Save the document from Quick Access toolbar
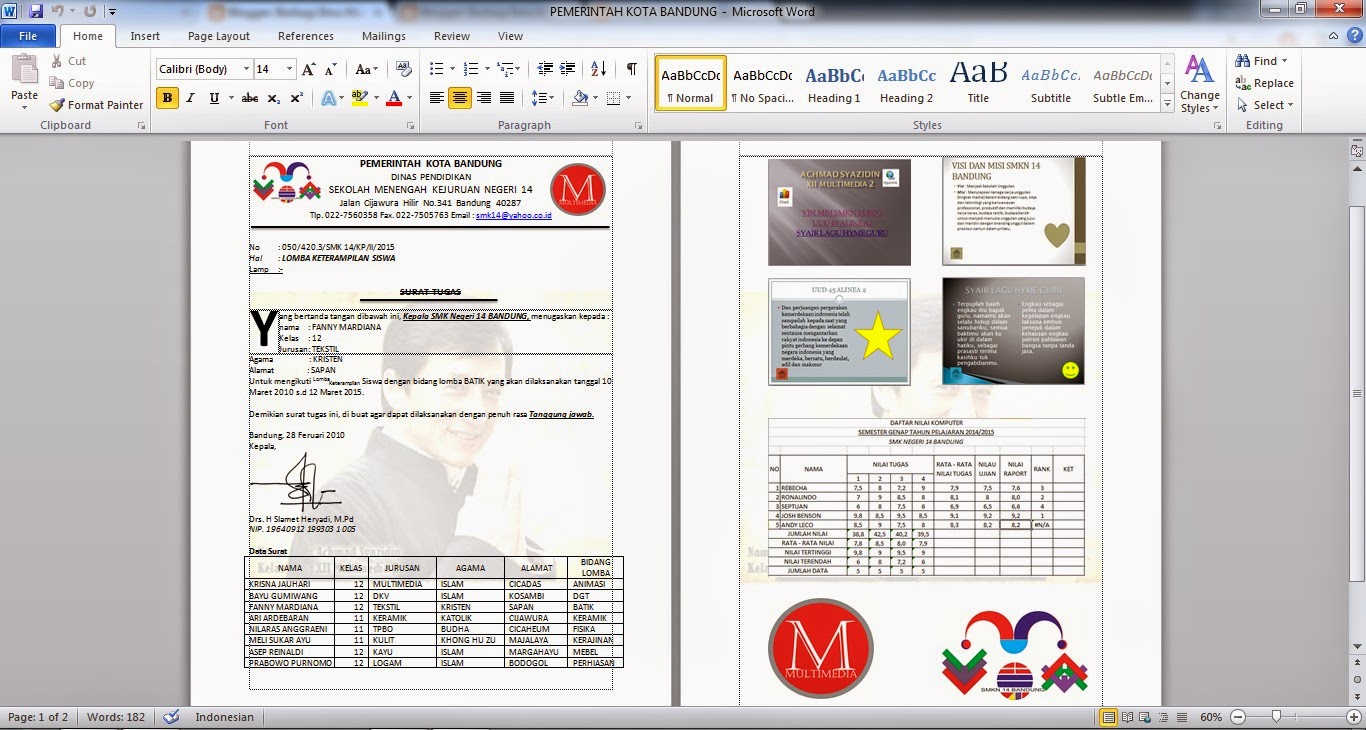 click(x=37, y=11)
